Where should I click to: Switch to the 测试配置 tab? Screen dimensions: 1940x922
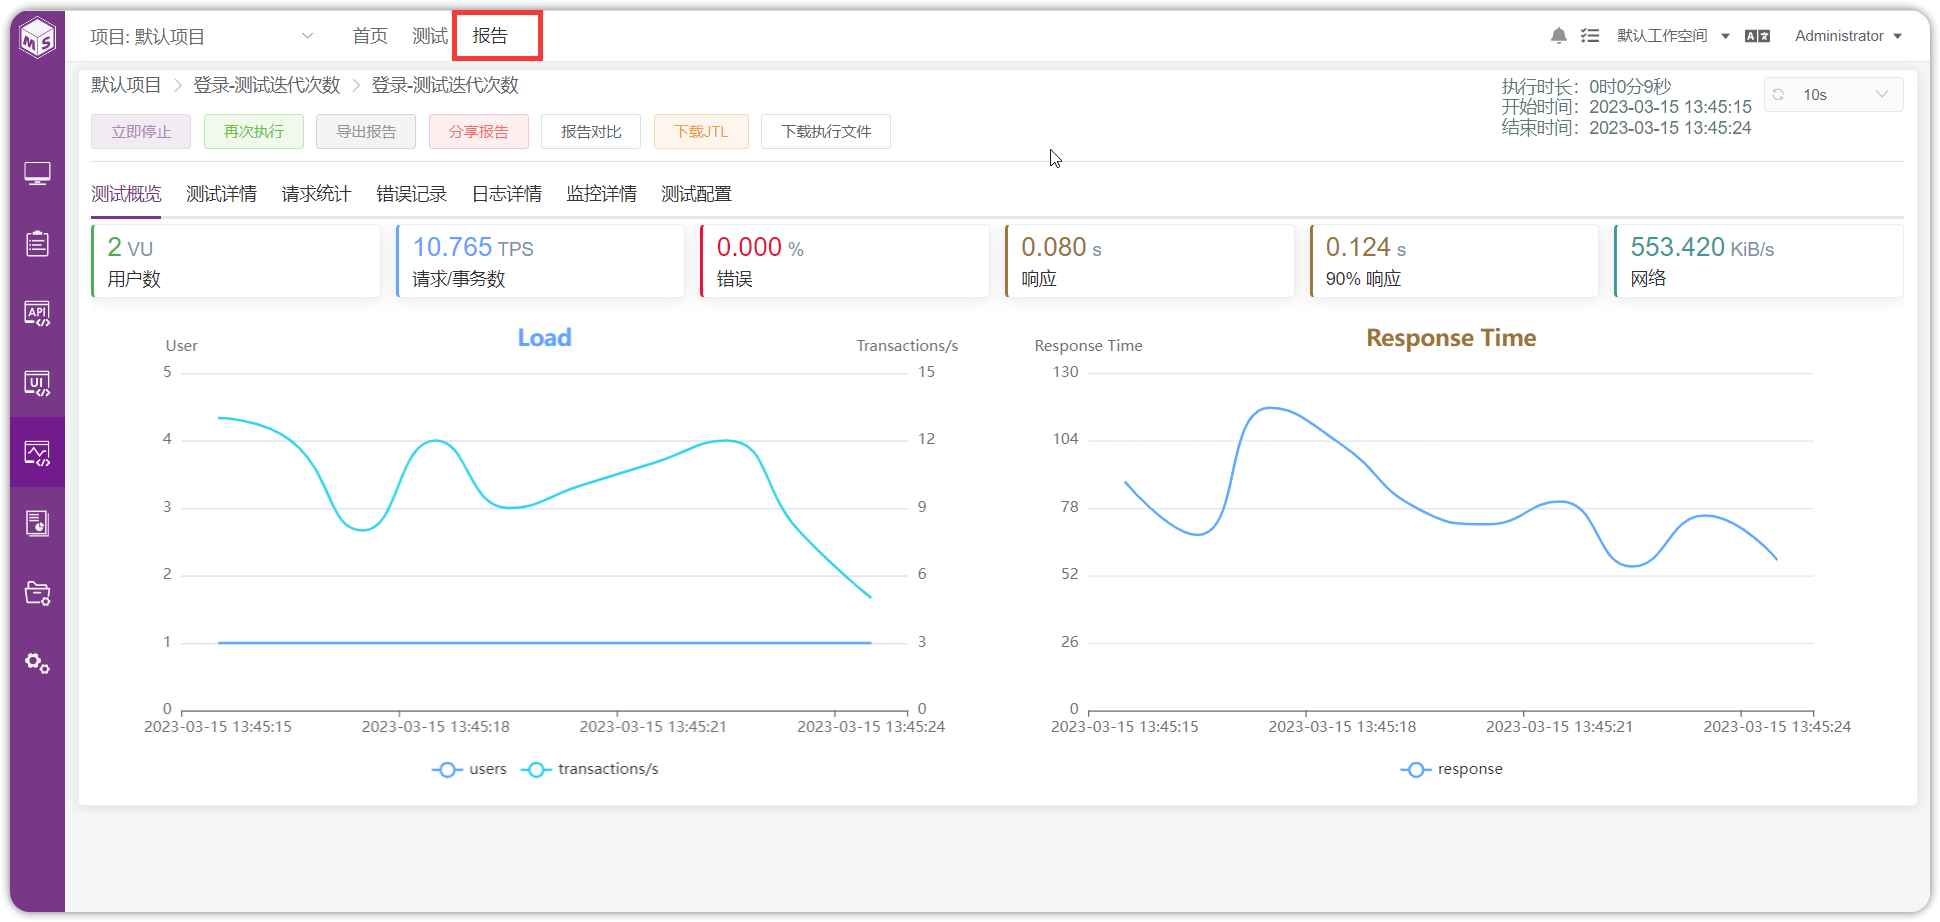click(x=696, y=194)
